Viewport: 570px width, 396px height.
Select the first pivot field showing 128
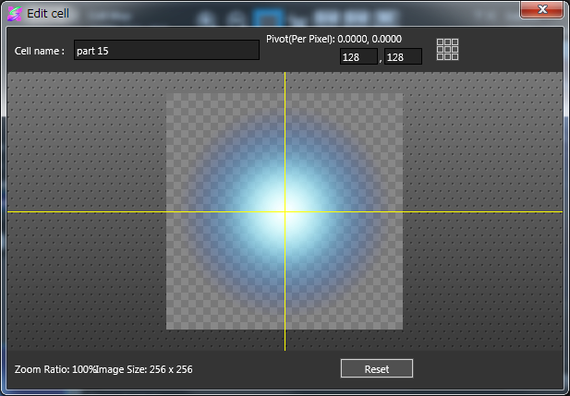(x=359, y=57)
